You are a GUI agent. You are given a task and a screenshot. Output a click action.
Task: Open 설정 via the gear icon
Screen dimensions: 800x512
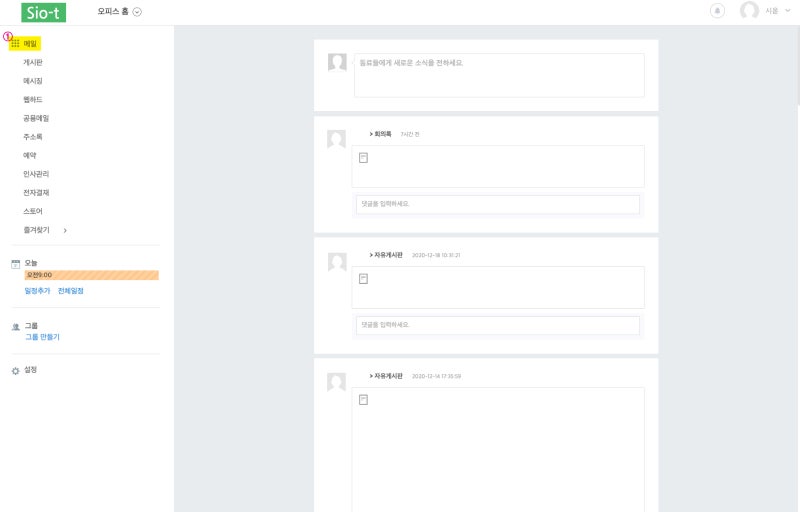16,371
